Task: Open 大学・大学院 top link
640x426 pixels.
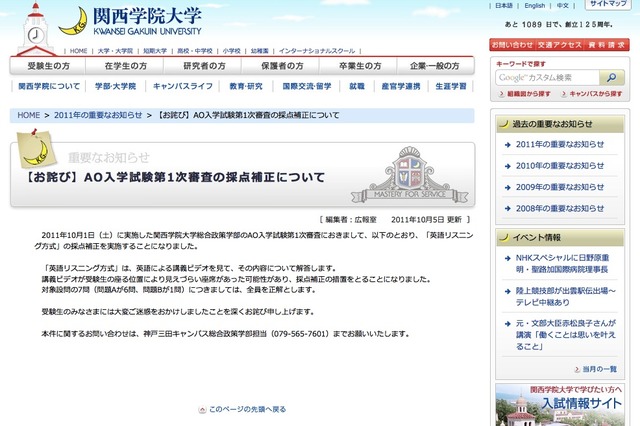Action: [115, 51]
